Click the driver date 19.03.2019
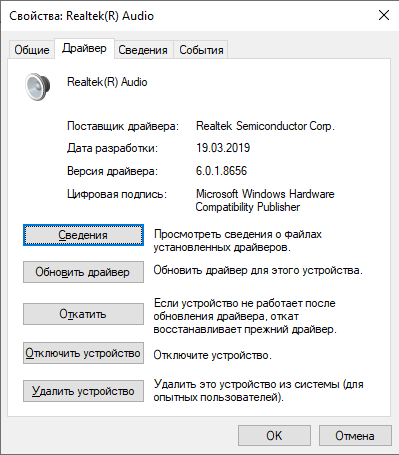This screenshot has height=455, width=399. 223,148
